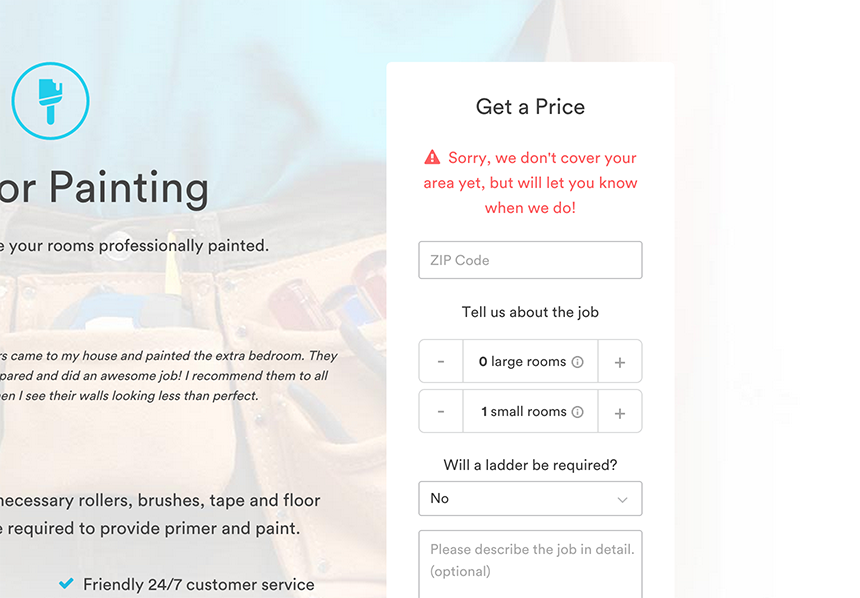Click the paintbrush logo icon
This screenshot has width=860, height=598.
click(x=50, y=100)
